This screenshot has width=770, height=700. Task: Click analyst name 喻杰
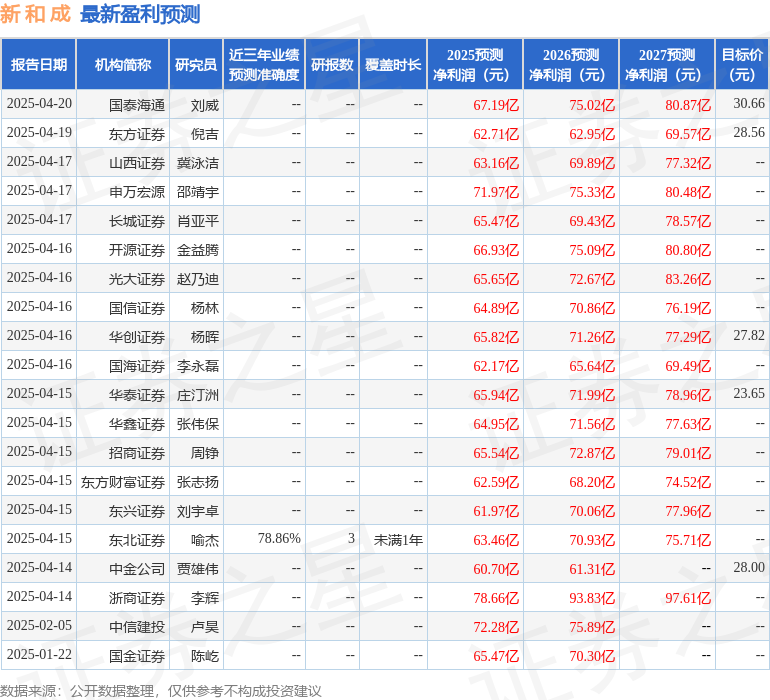click(x=204, y=539)
